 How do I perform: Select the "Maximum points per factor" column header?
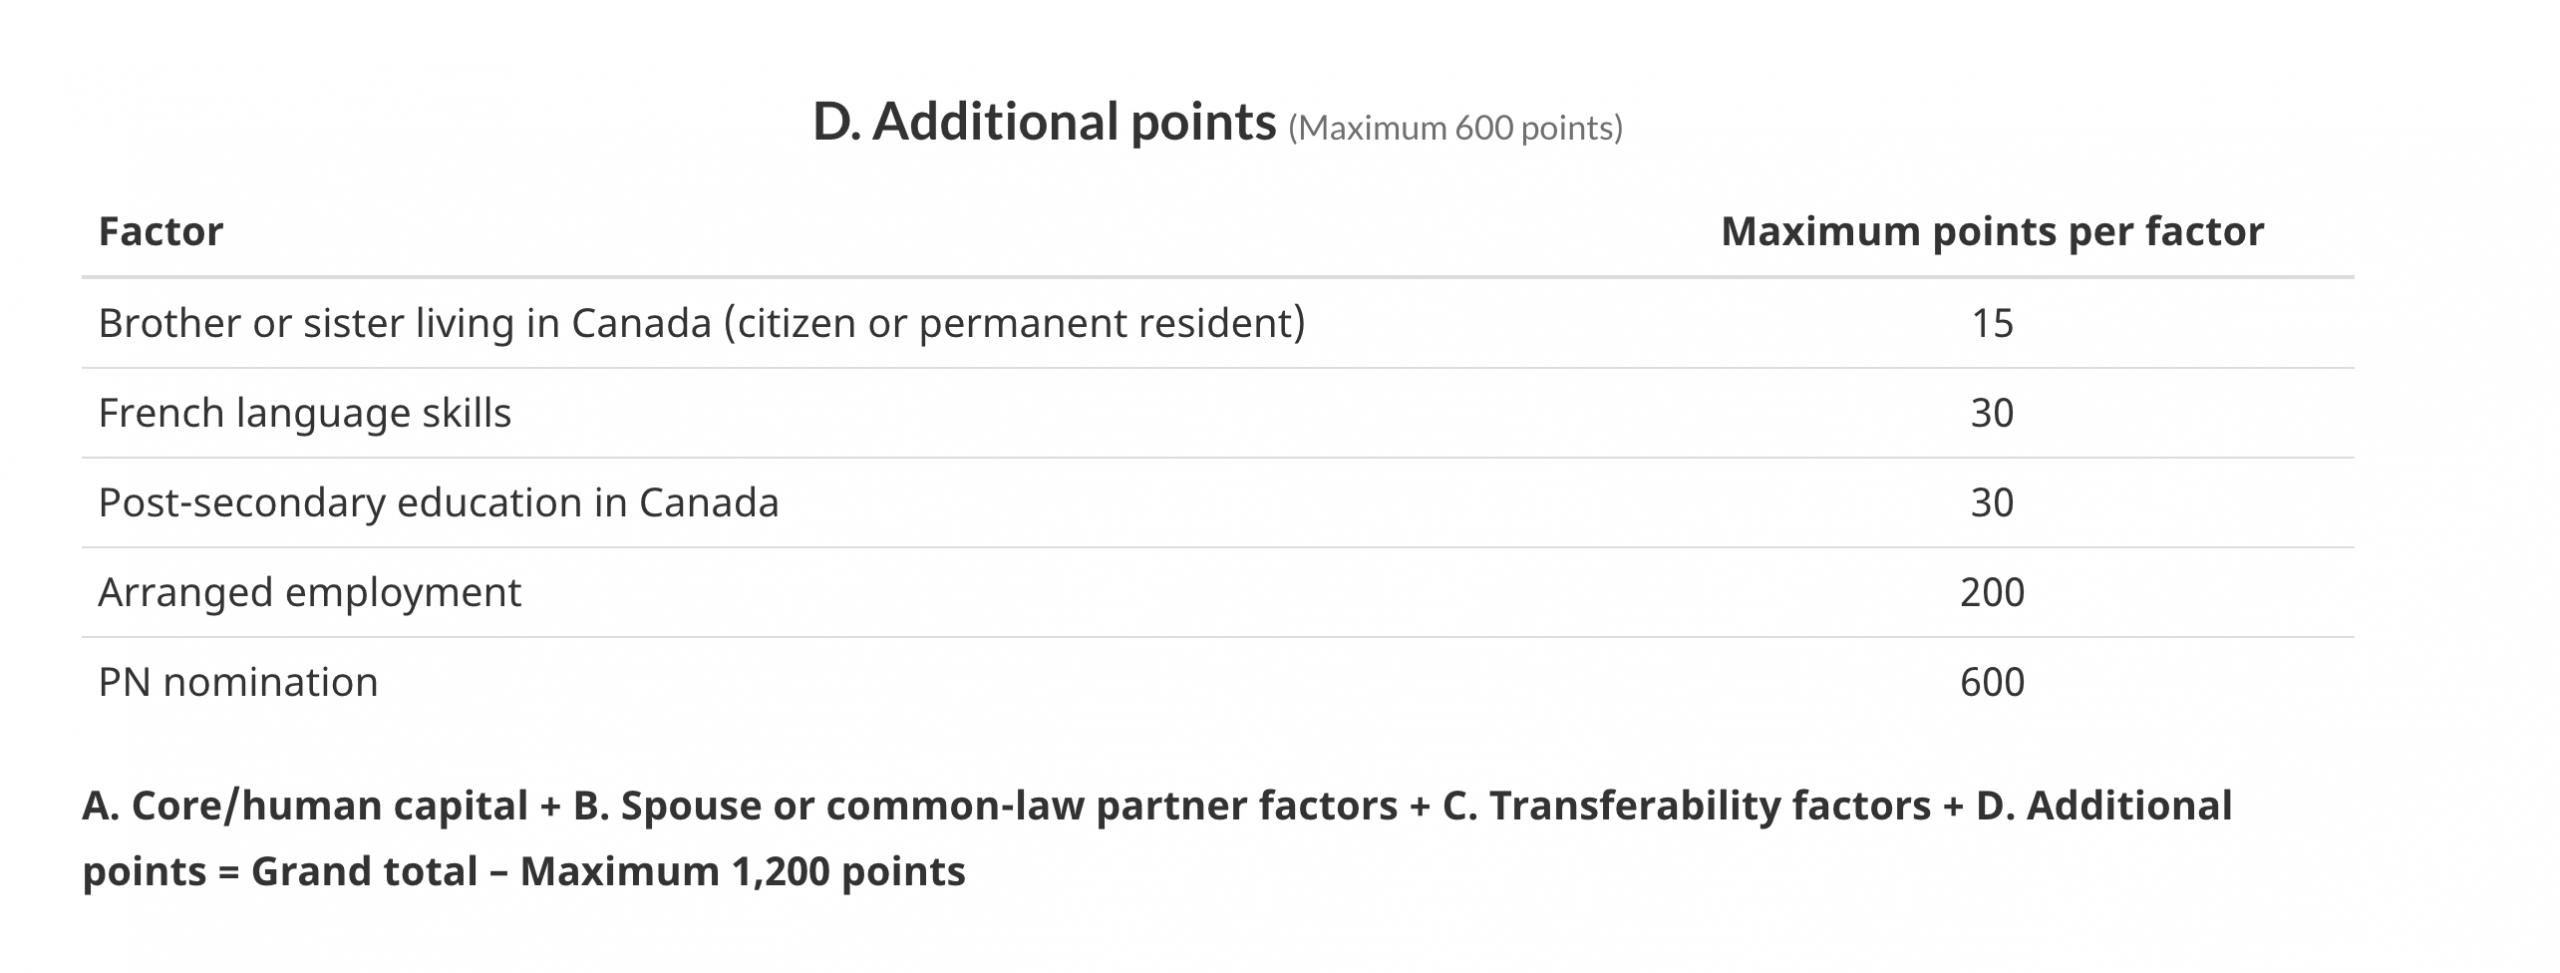point(1991,232)
